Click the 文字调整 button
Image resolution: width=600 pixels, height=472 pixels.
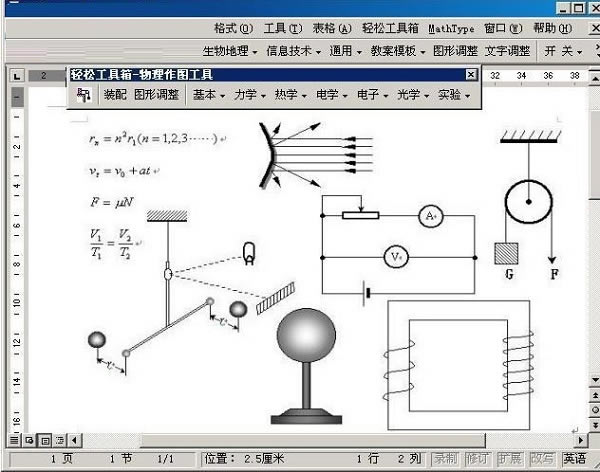pyautogui.click(x=507, y=51)
